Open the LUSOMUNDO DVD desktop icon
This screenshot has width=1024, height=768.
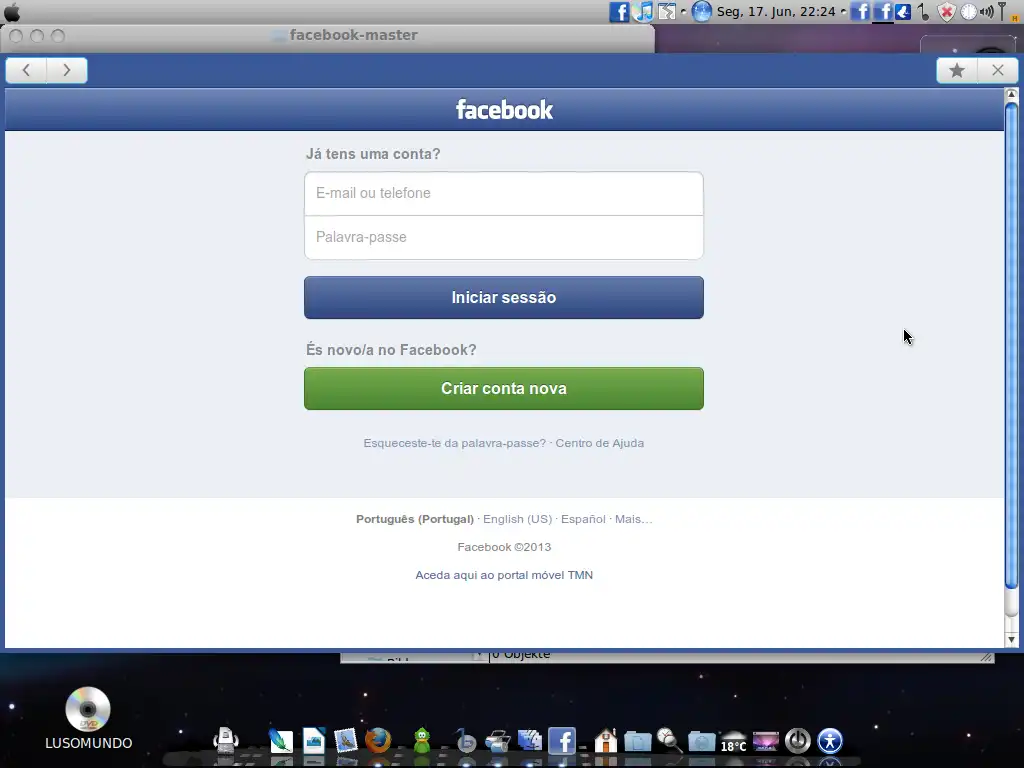(x=88, y=718)
